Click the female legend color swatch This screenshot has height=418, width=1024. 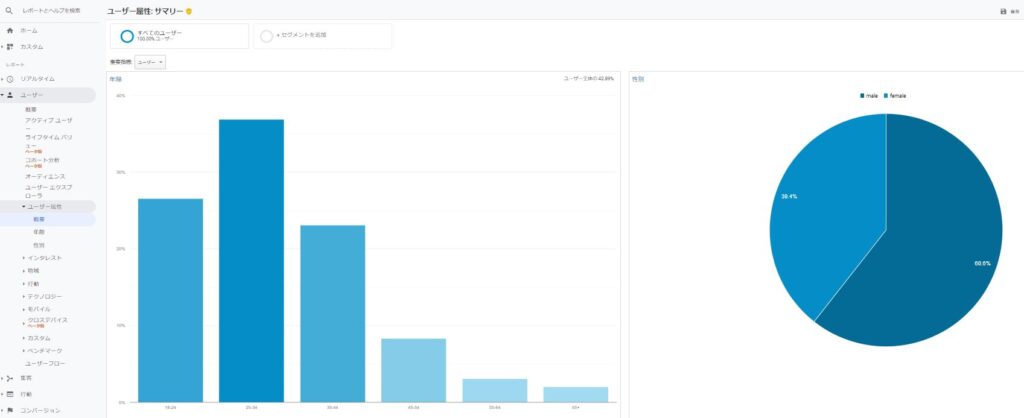886,96
